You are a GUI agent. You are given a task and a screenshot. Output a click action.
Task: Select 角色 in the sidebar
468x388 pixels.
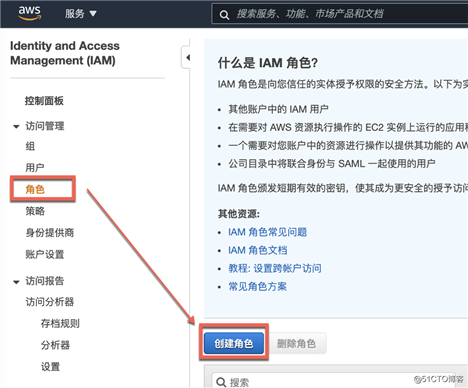point(35,189)
